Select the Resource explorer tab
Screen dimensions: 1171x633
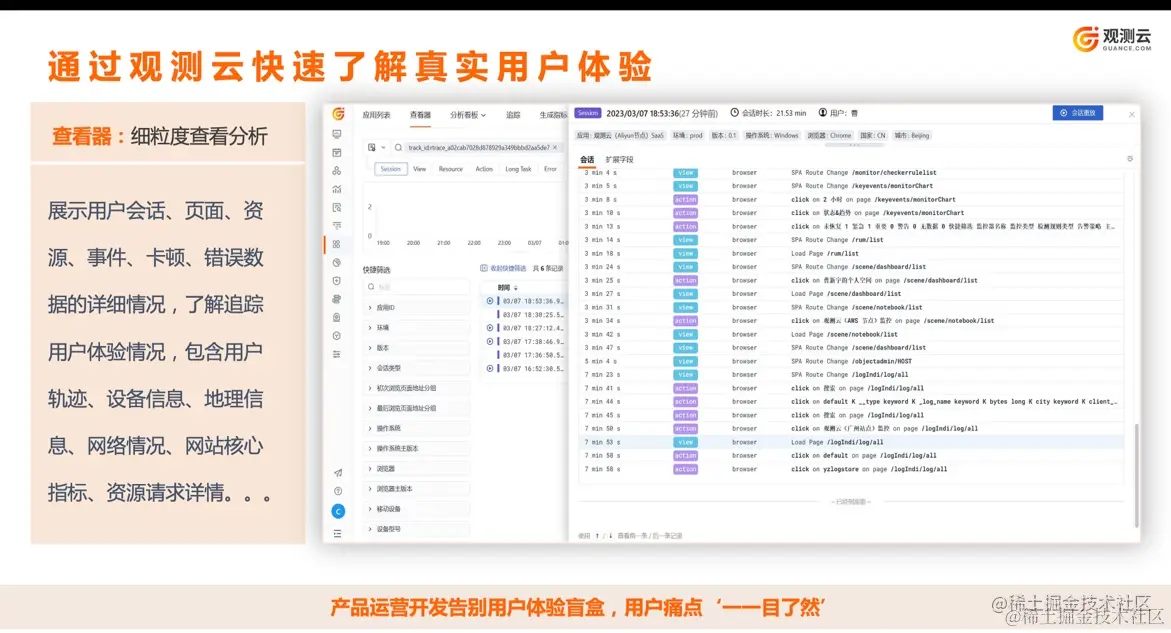(450, 169)
